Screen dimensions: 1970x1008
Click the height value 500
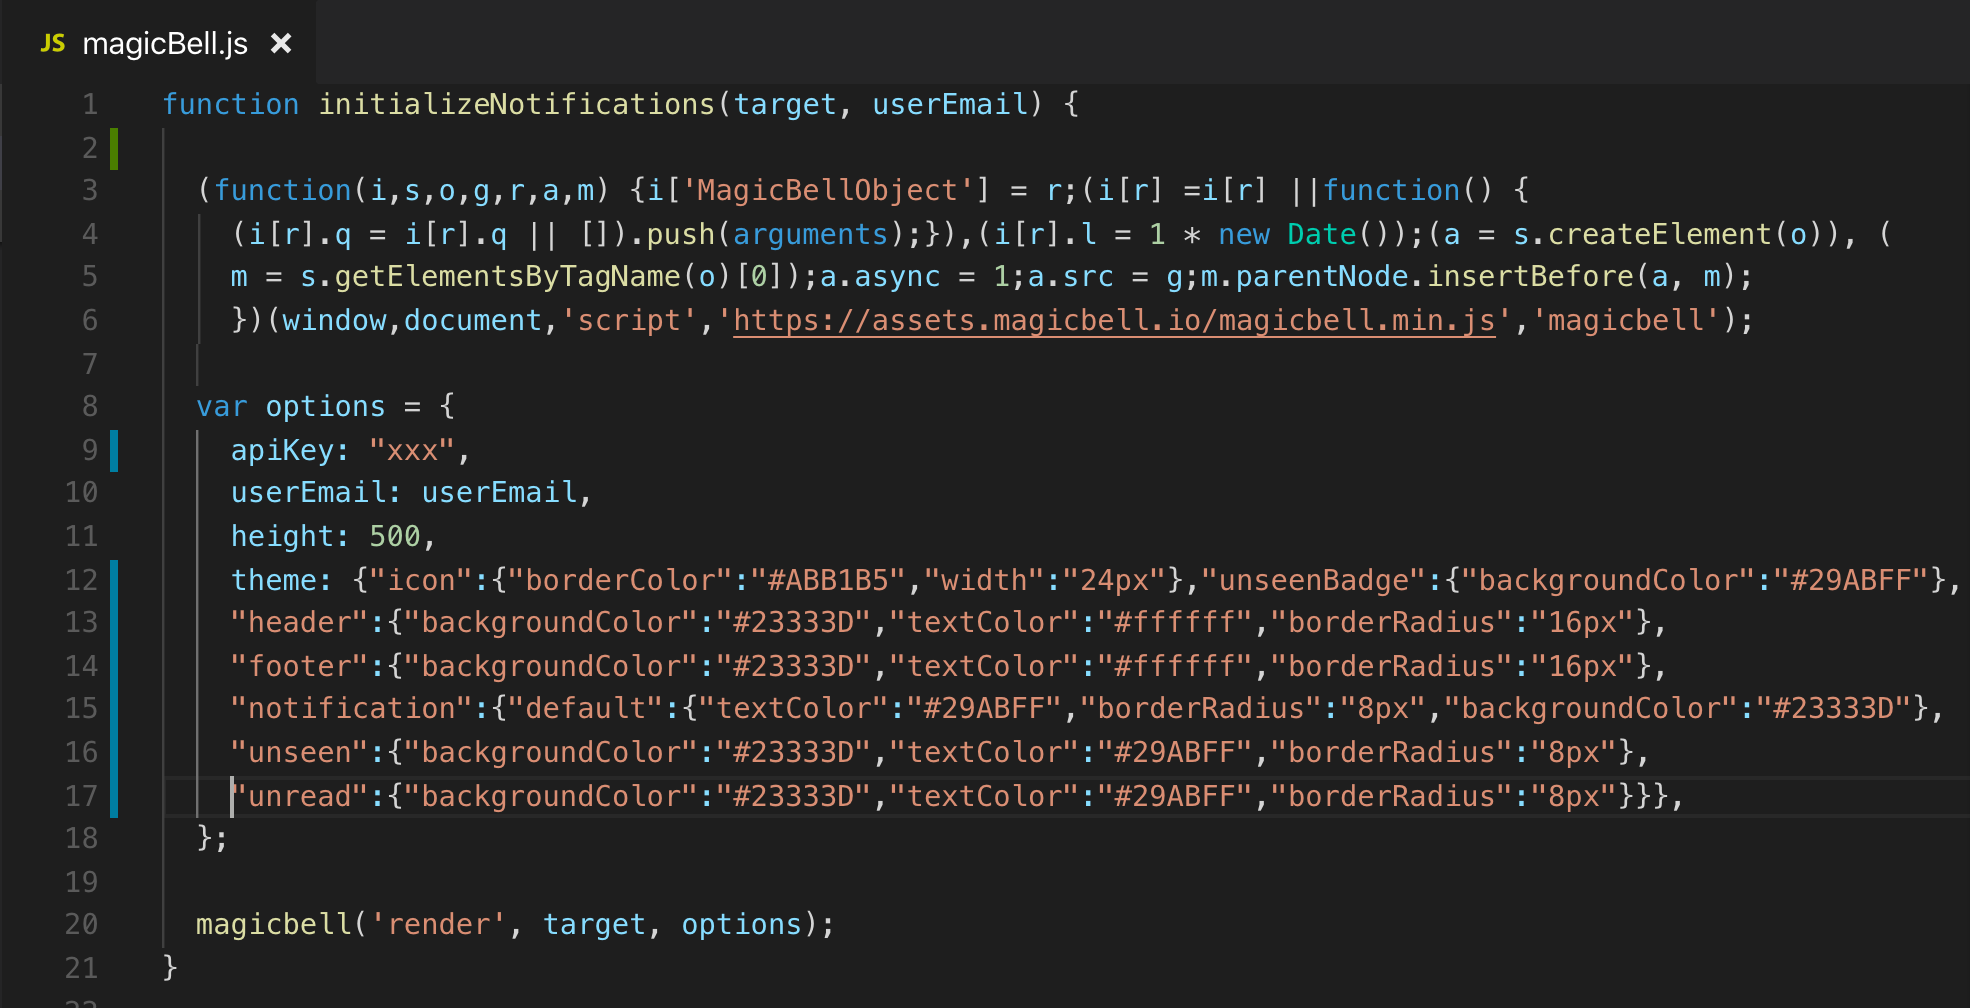click(395, 536)
